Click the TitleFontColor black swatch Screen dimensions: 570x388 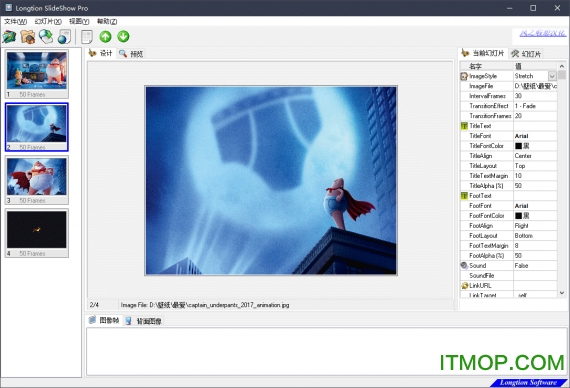coord(518,146)
